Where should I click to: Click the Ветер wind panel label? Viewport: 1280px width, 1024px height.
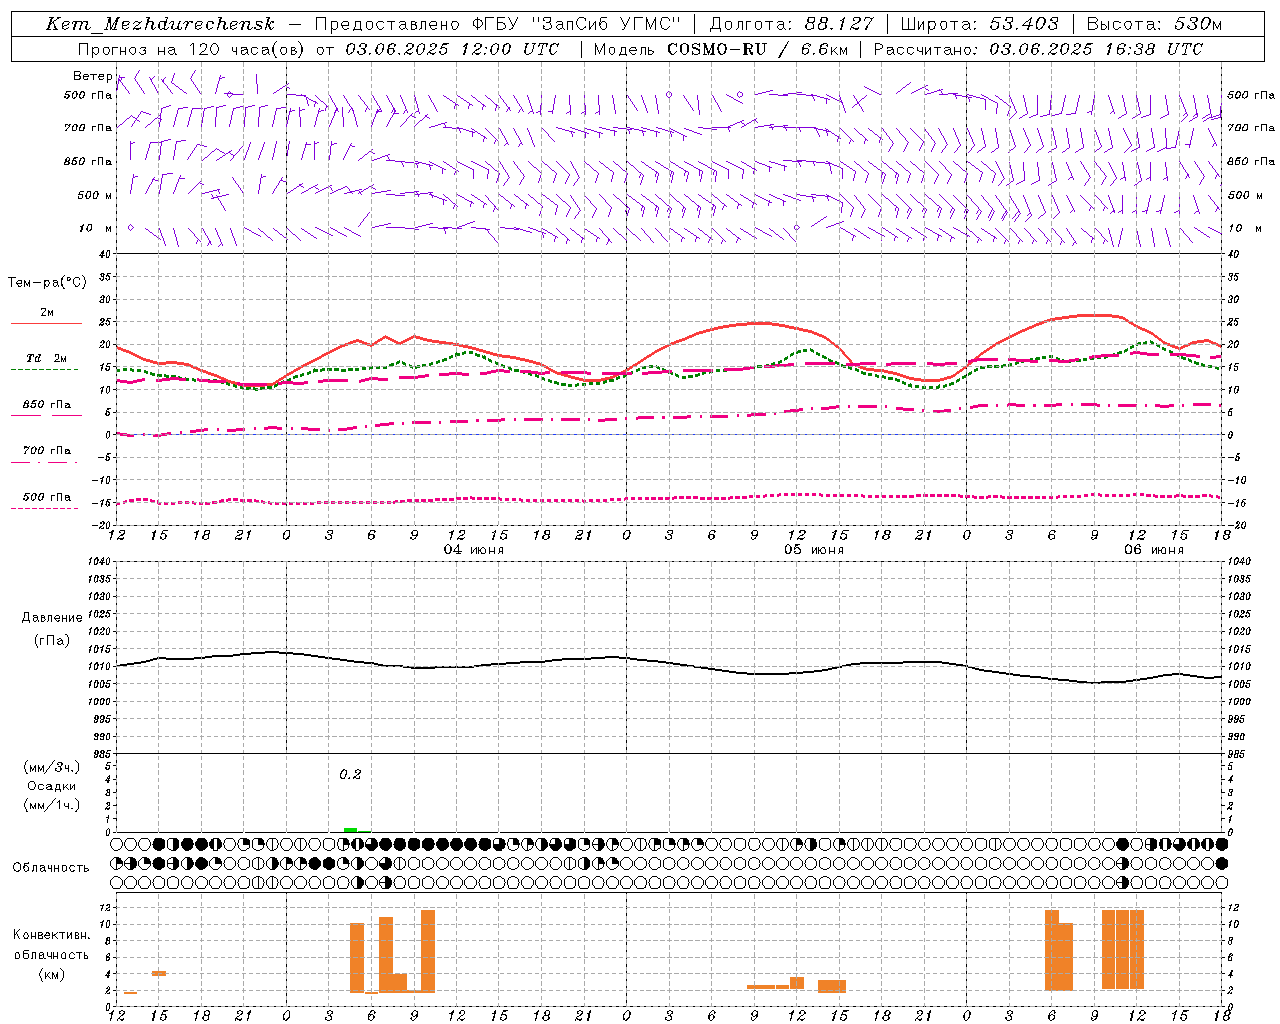pyautogui.click(x=92, y=76)
